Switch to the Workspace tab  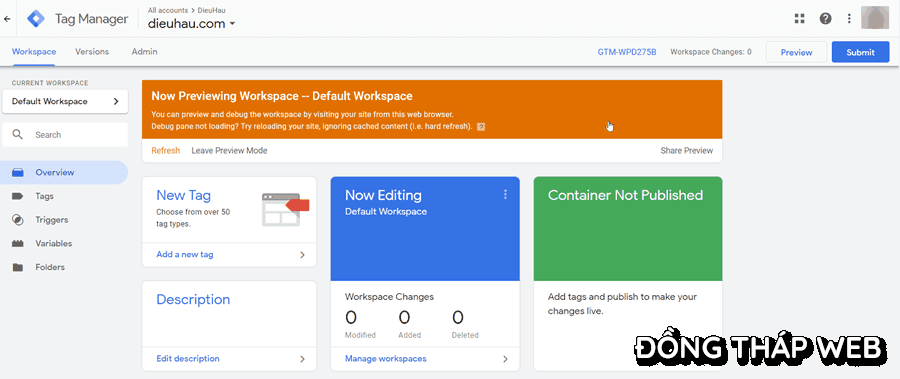[x=34, y=52]
